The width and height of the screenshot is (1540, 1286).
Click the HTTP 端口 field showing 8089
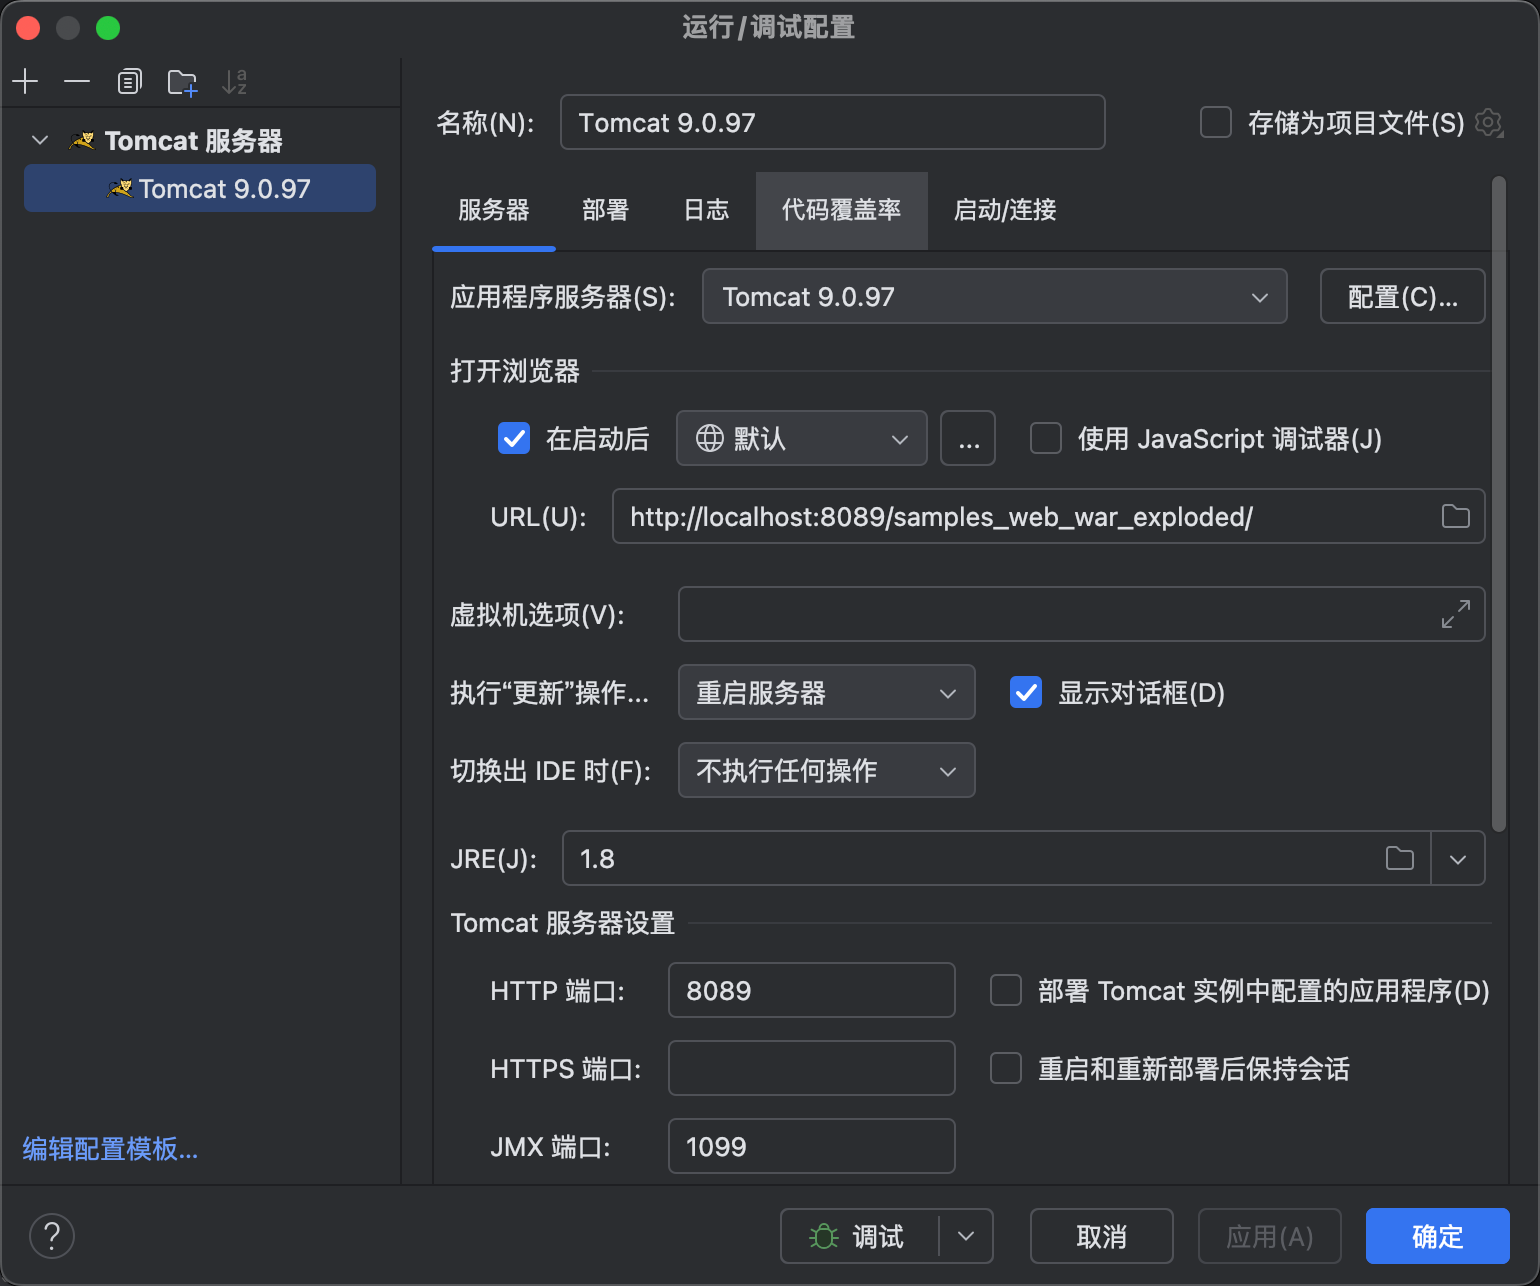[812, 990]
